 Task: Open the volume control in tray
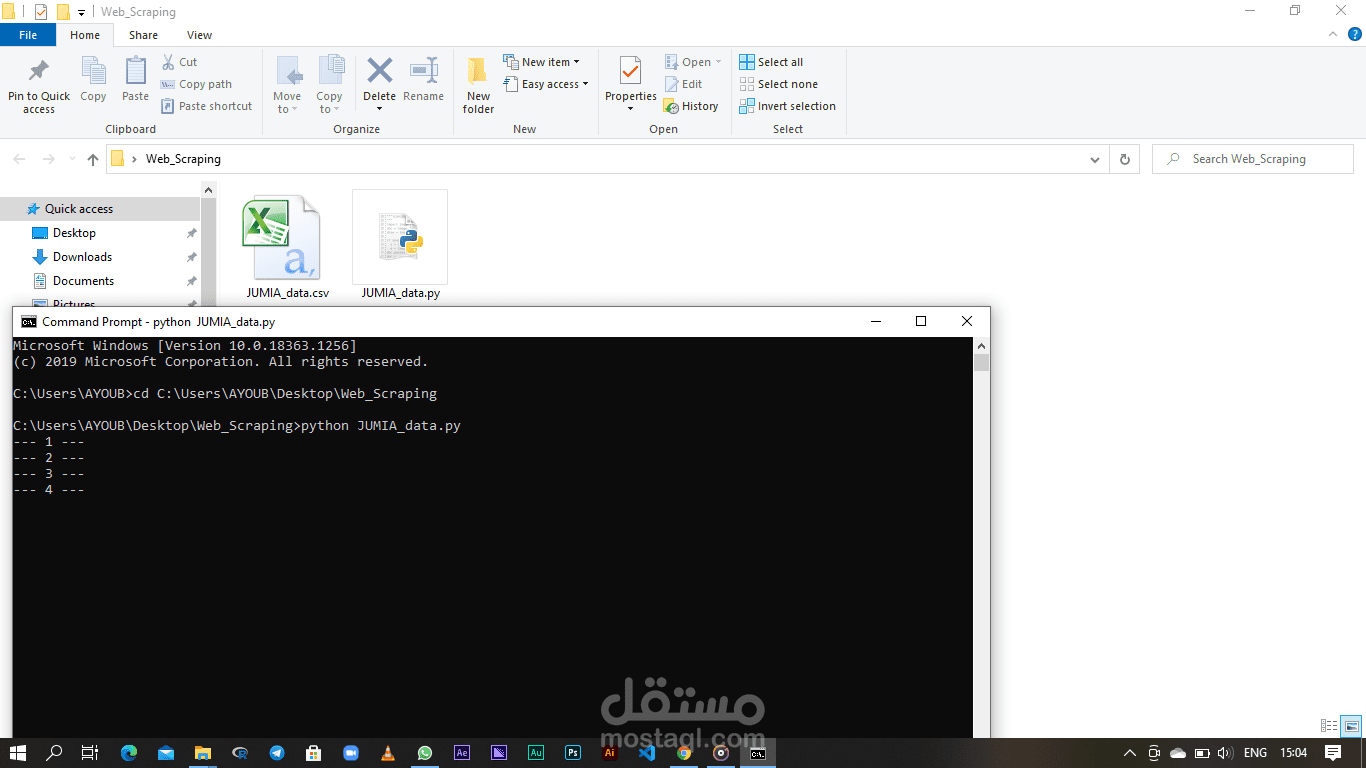(x=1223, y=753)
